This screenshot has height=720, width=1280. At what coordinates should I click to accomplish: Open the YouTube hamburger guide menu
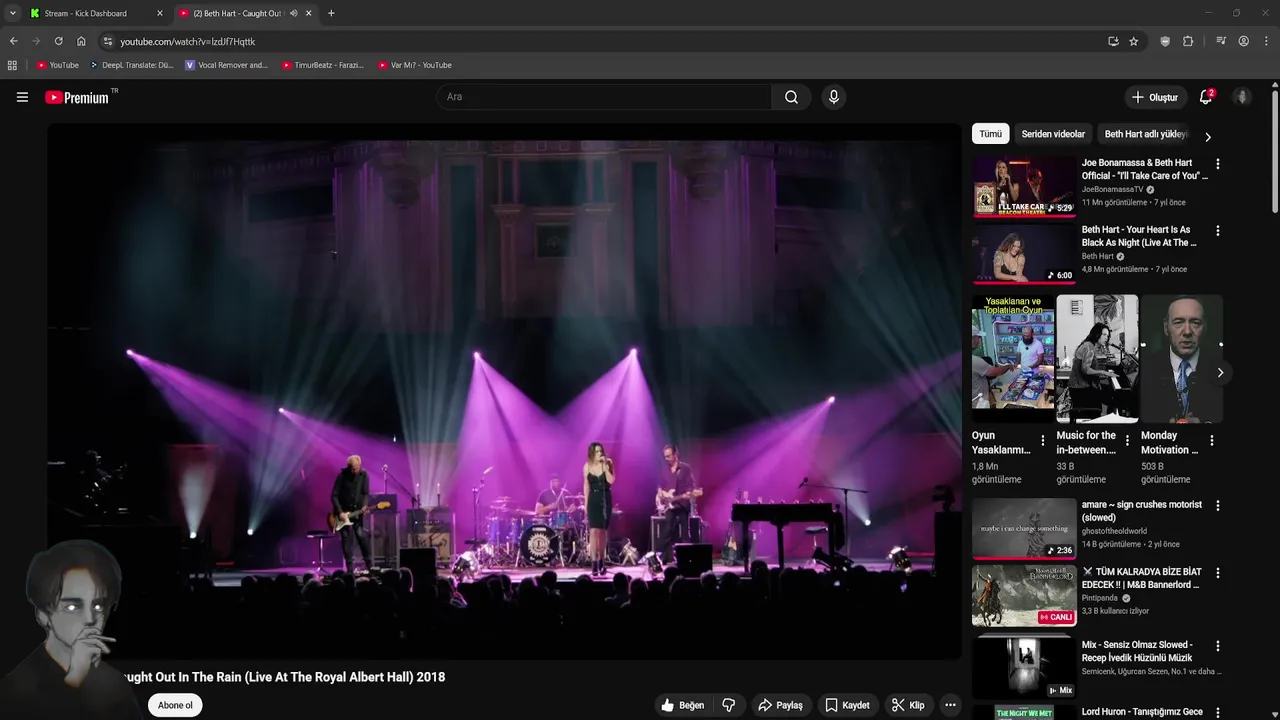(22, 97)
